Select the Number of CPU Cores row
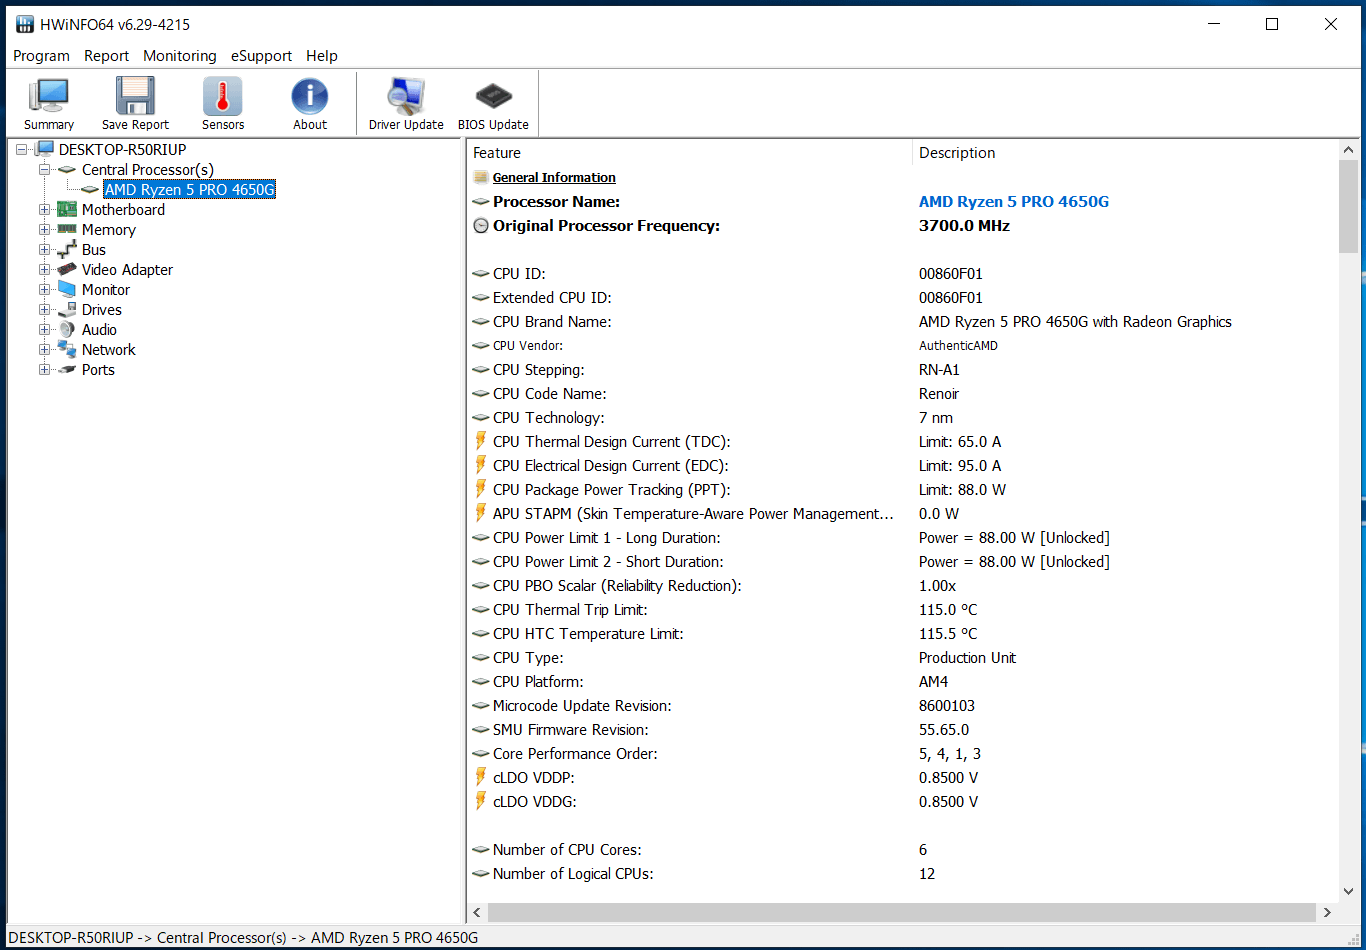The height and width of the screenshot is (950, 1366). coord(902,850)
